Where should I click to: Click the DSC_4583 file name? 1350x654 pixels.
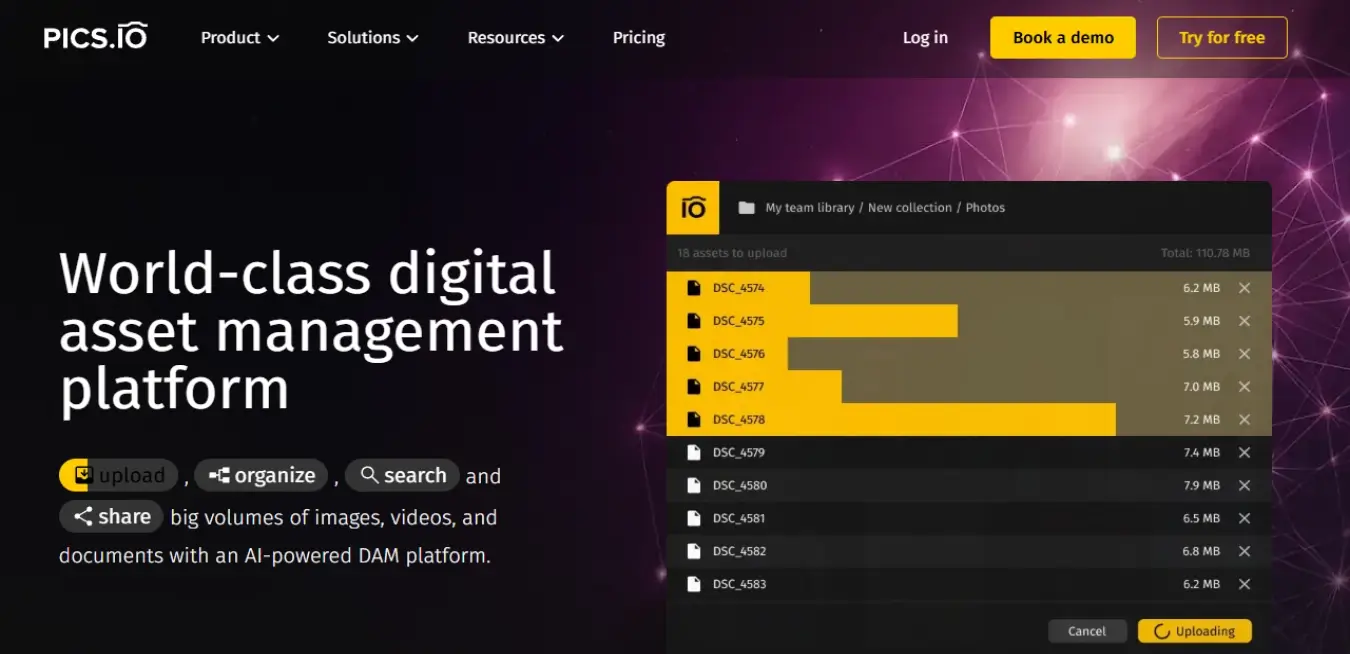click(x=739, y=584)
